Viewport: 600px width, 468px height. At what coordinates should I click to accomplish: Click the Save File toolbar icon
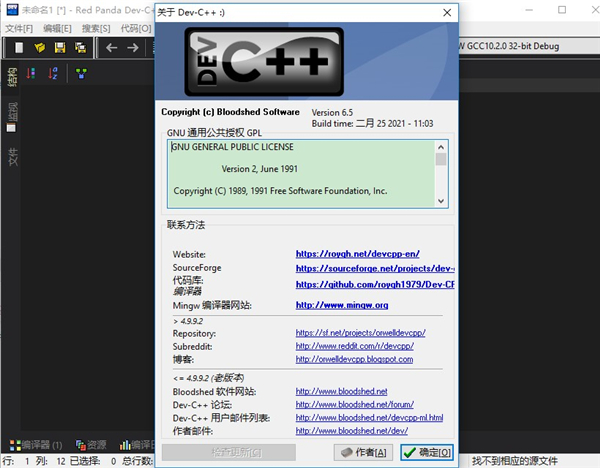pyautogui.click(x=60, y=47)
